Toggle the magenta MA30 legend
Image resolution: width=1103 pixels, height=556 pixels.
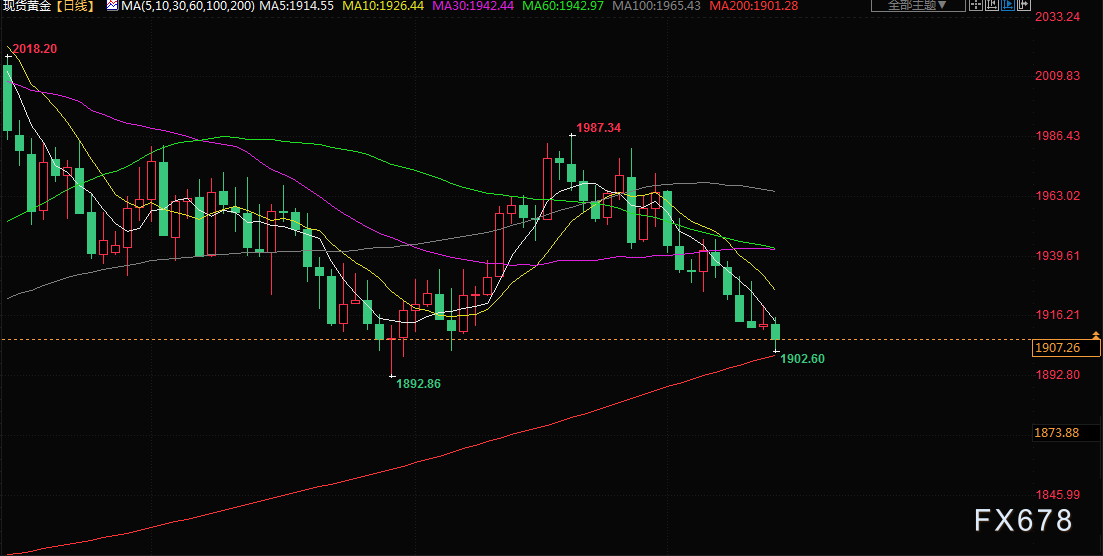click(473, 6)
